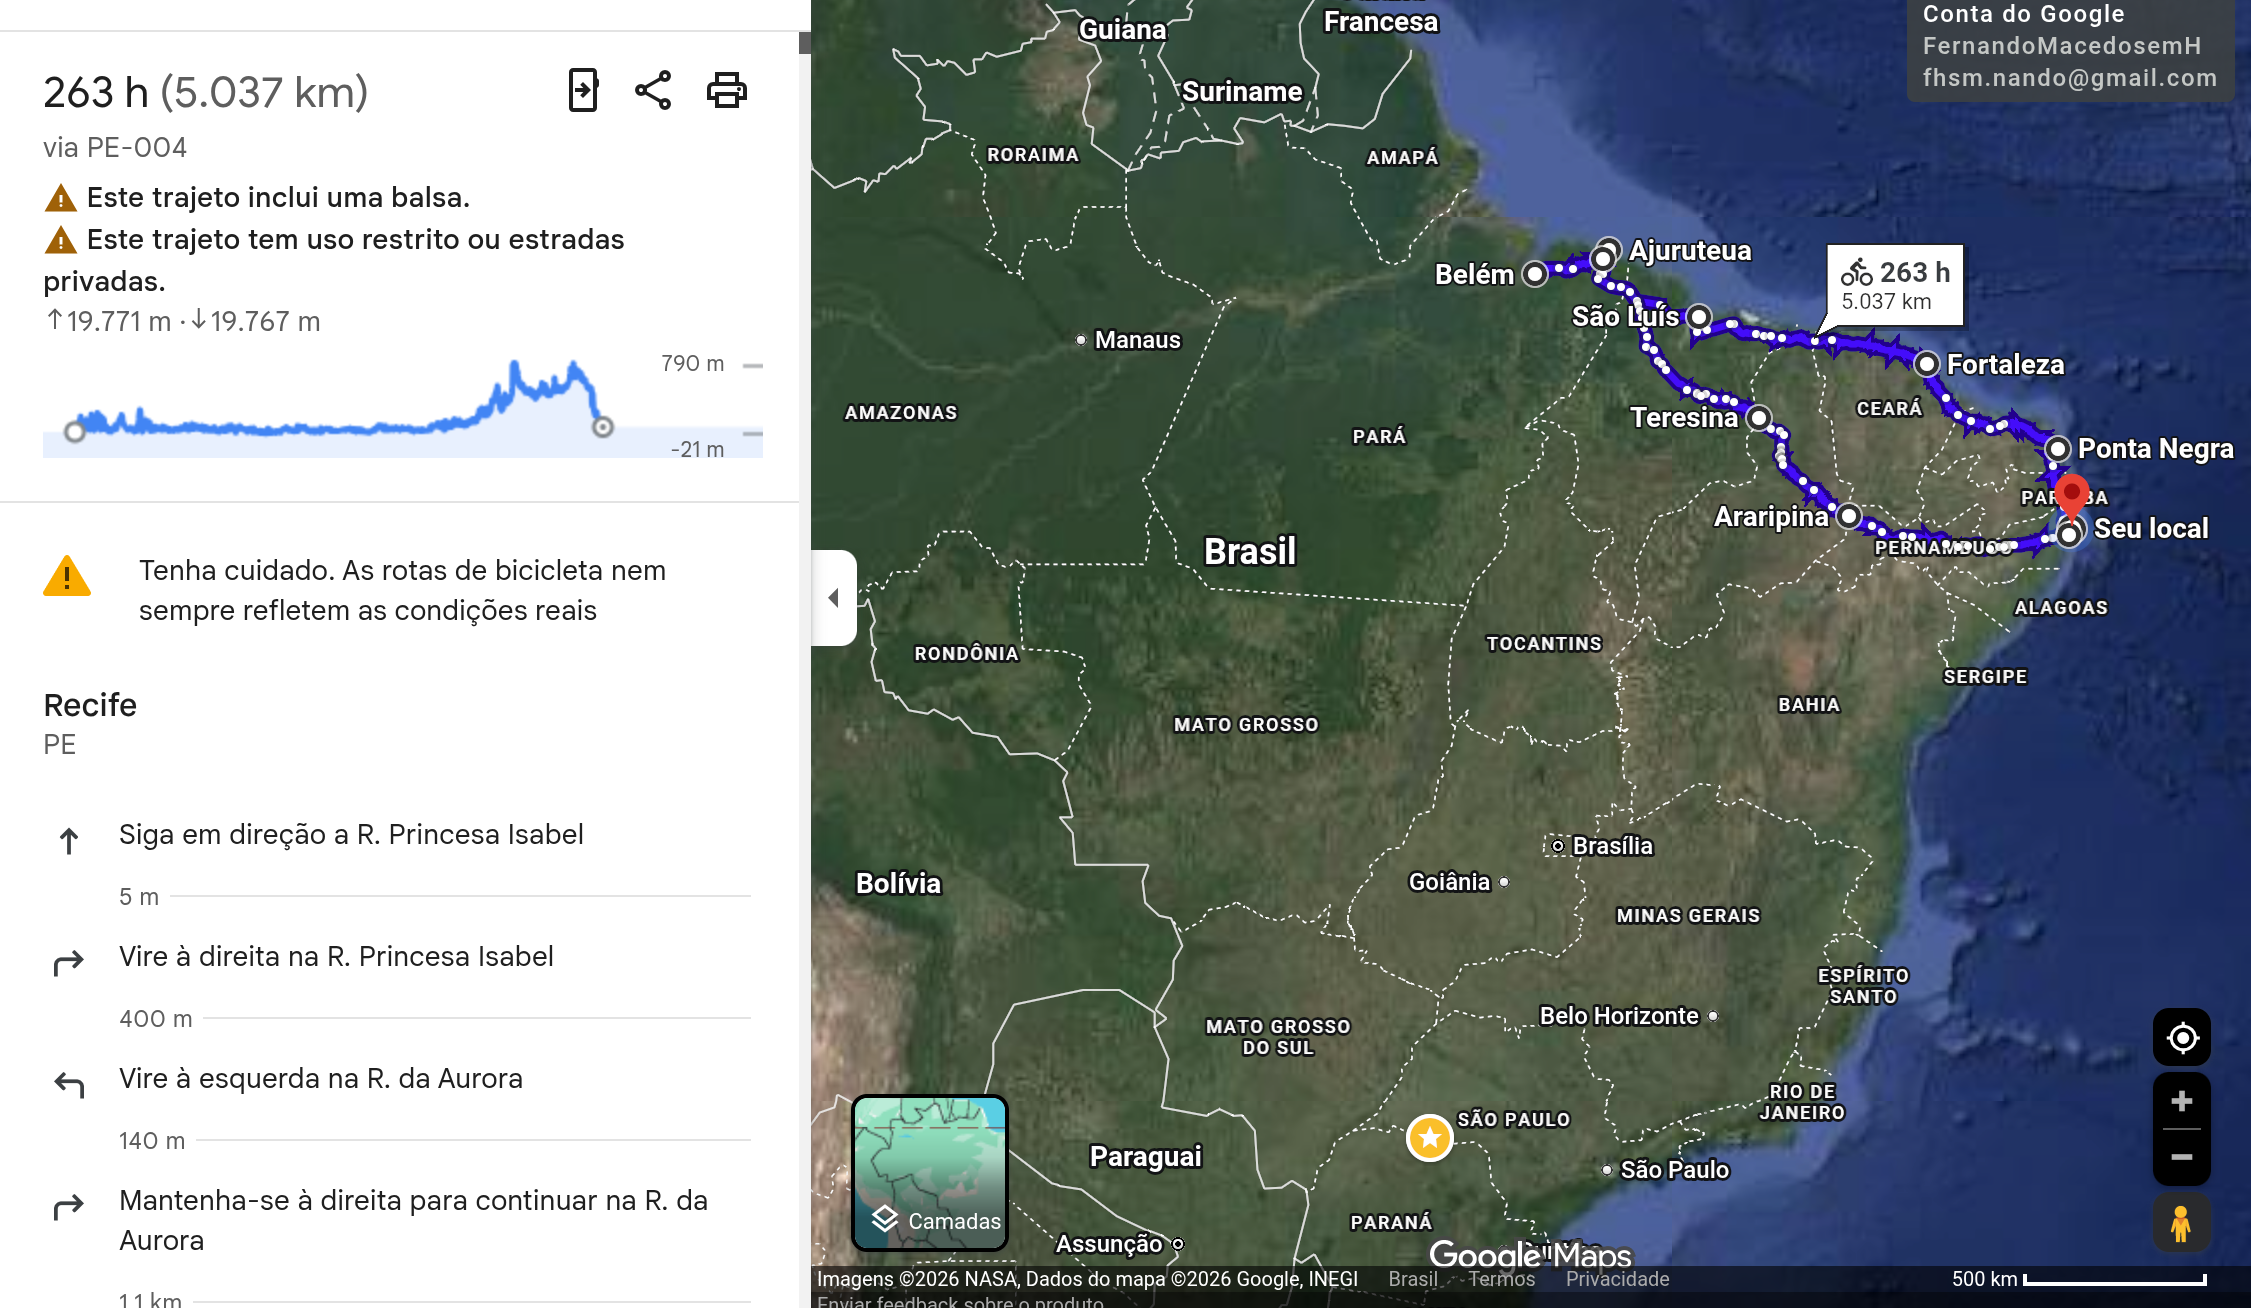
Task: Collapse the directions side panel
Action: [x=834, y=598]
